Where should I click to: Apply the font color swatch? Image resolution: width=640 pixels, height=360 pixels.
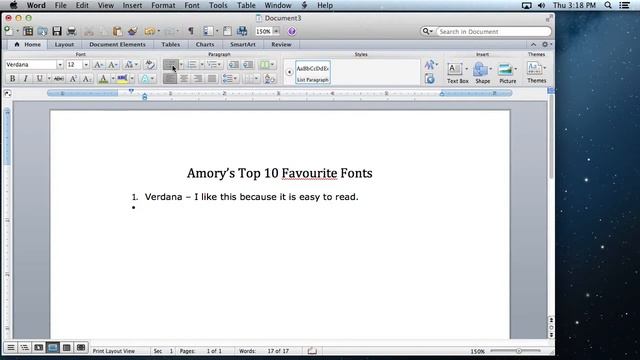(x=103, y=78)
